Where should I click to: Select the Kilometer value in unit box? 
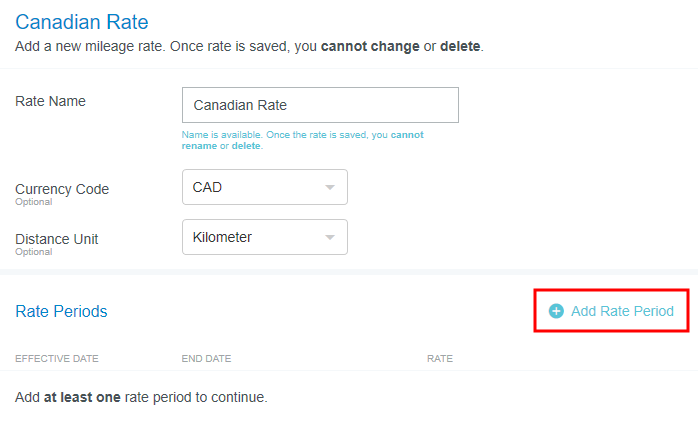point(222,237)
